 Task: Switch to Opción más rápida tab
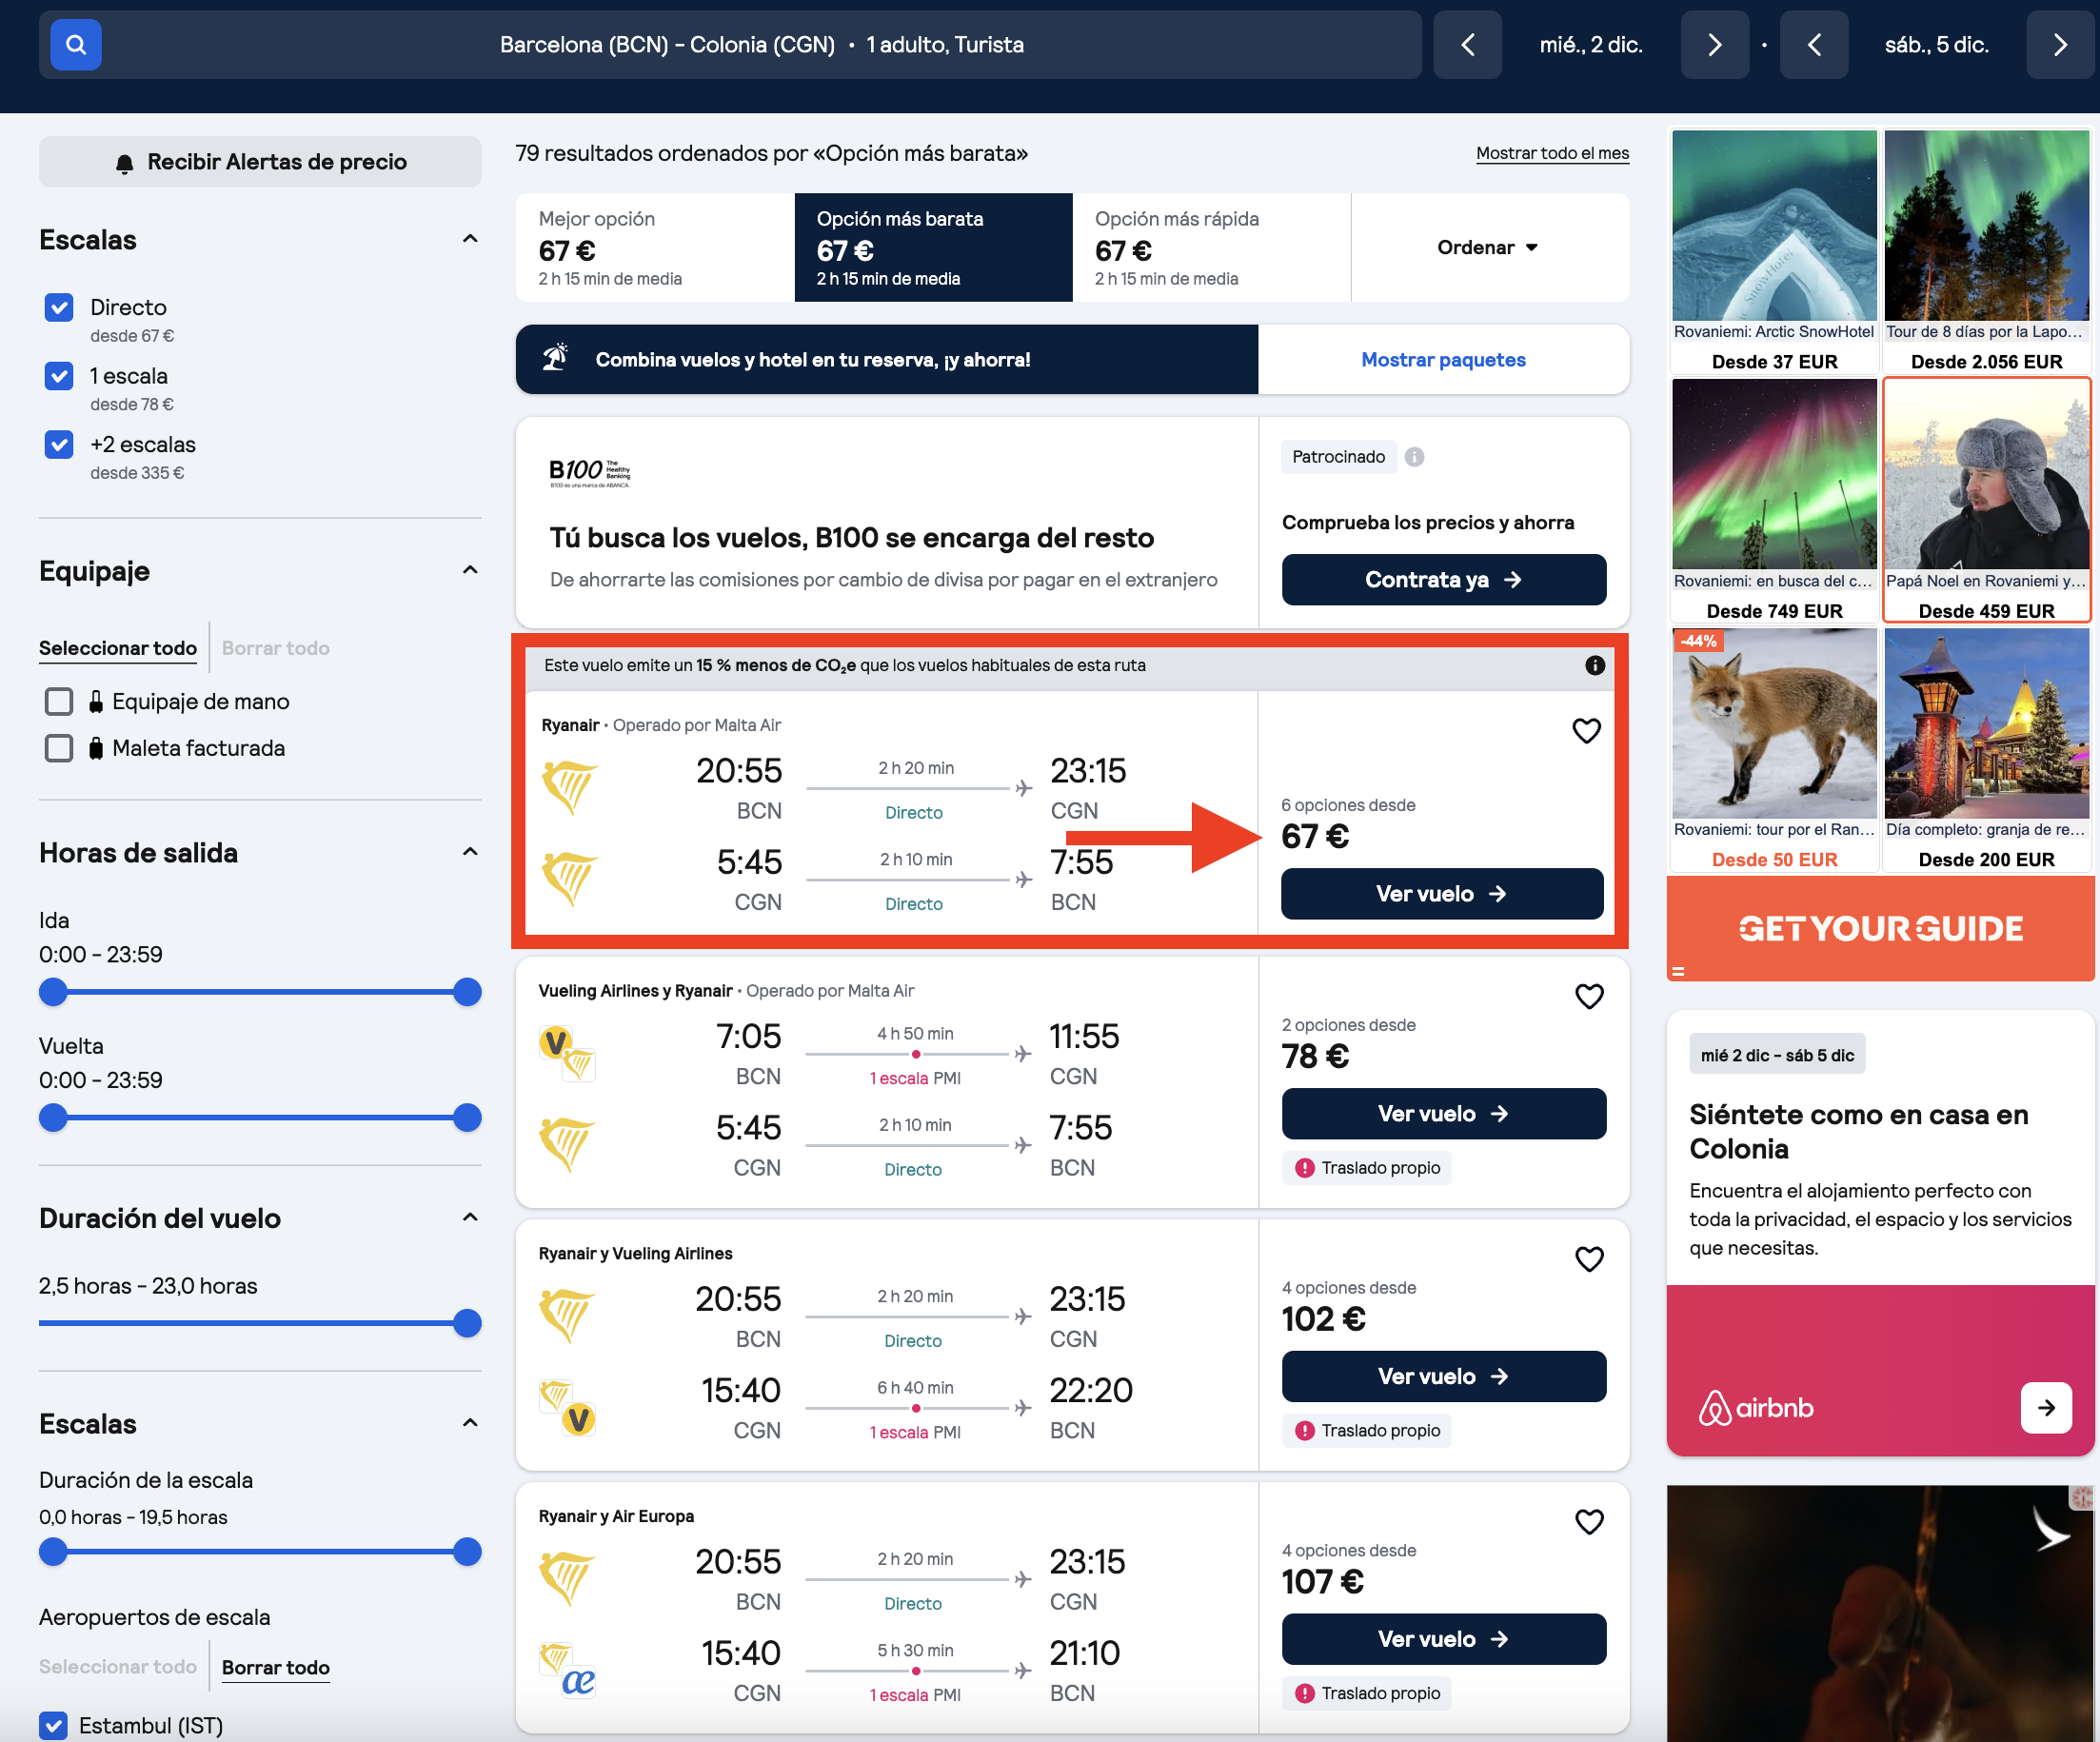[x=1211, y=247]
